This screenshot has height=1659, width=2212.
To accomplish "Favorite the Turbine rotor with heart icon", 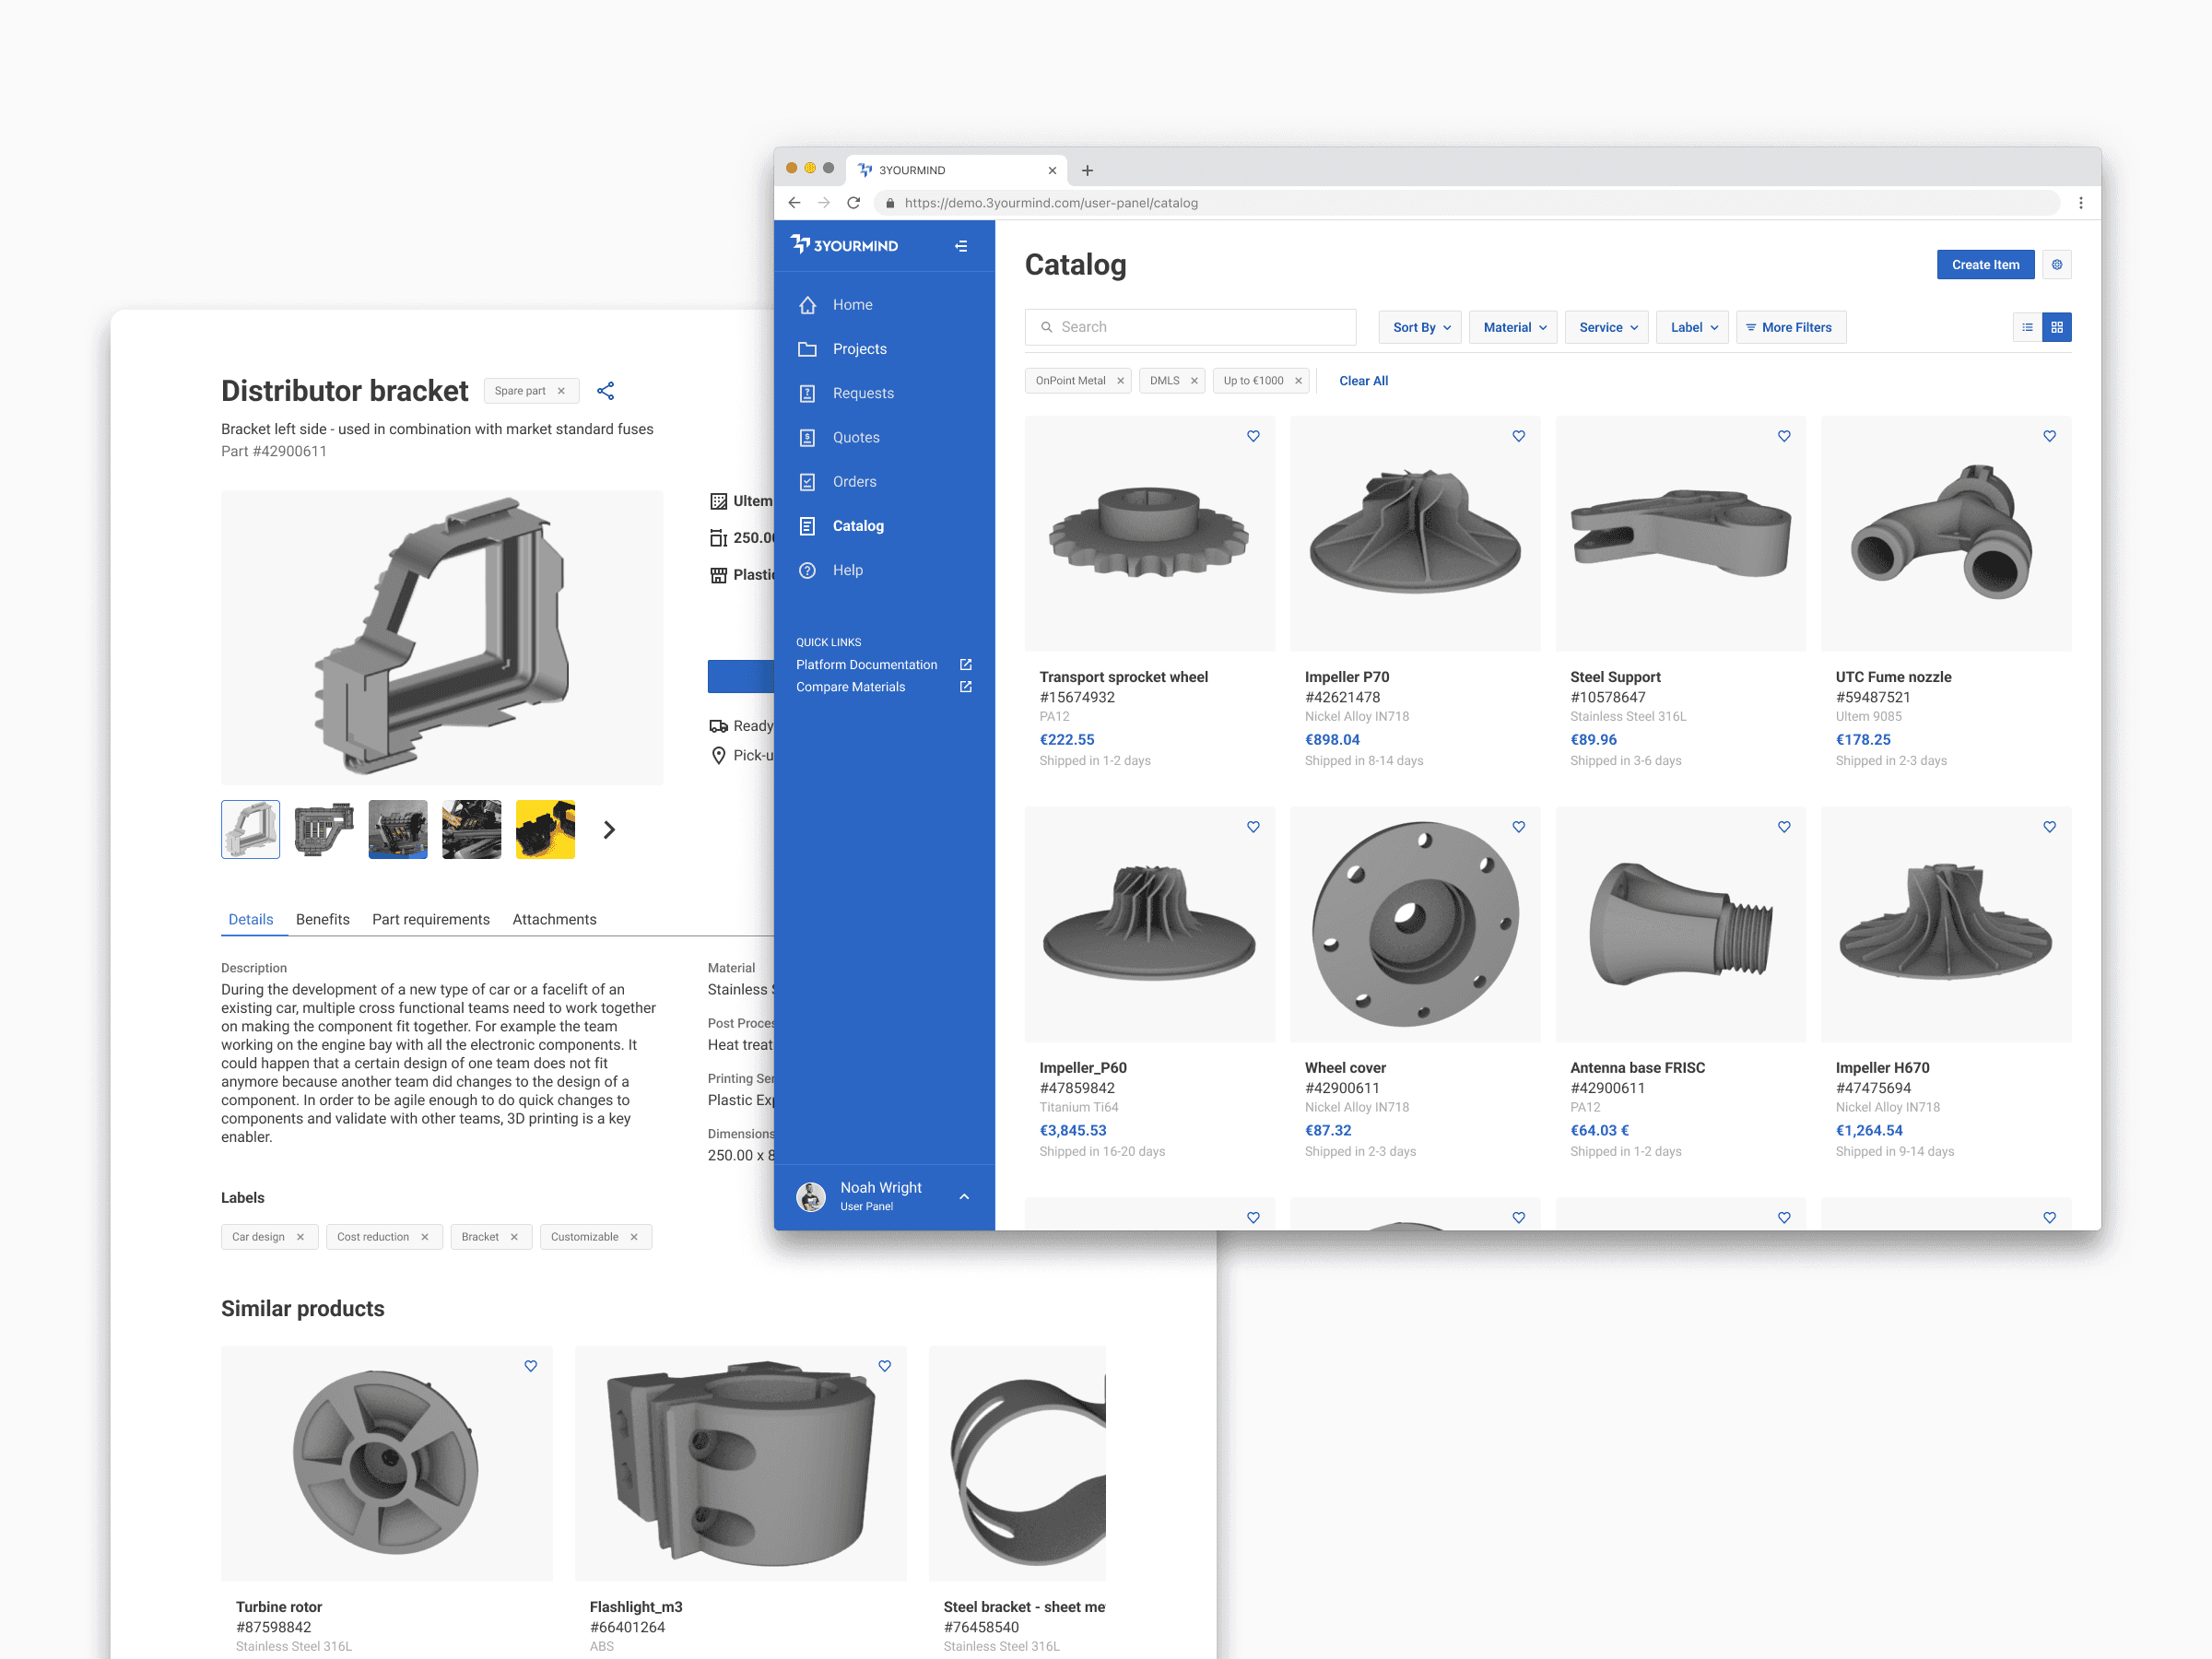I will click(531, 1366).
